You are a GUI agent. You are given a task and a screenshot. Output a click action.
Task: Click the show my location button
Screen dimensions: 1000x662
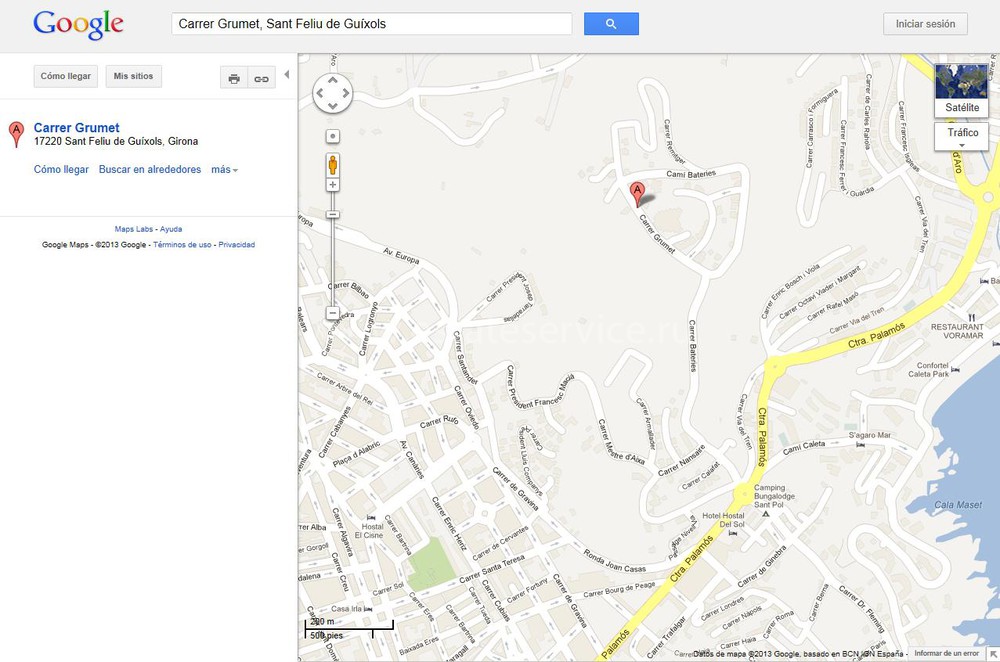(332, 136)
